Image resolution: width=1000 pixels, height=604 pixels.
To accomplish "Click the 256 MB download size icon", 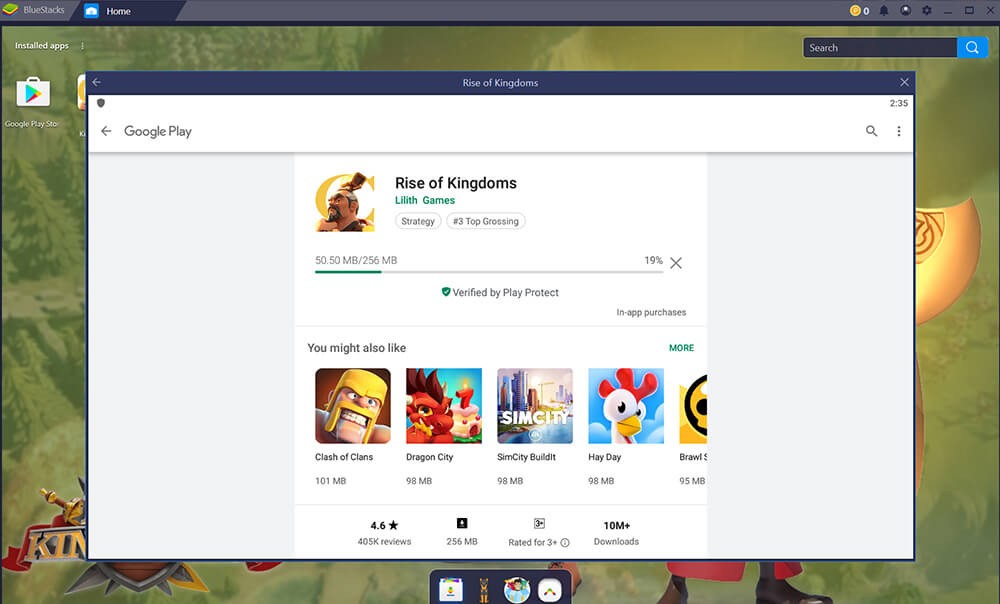I will [462, 524].
